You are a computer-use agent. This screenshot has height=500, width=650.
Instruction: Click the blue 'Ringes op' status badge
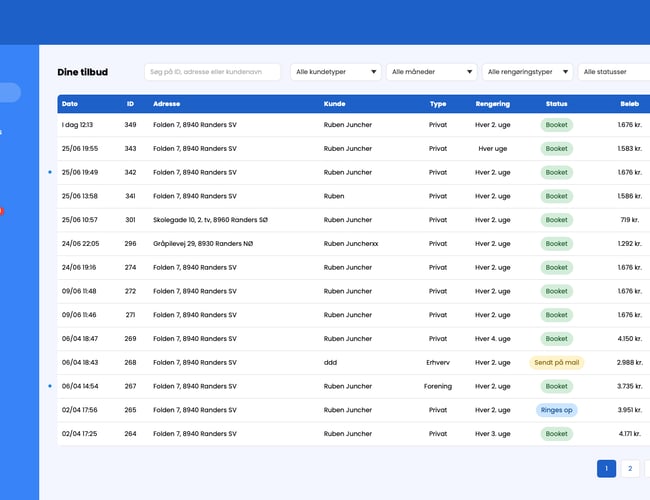(x=556, y=410)
